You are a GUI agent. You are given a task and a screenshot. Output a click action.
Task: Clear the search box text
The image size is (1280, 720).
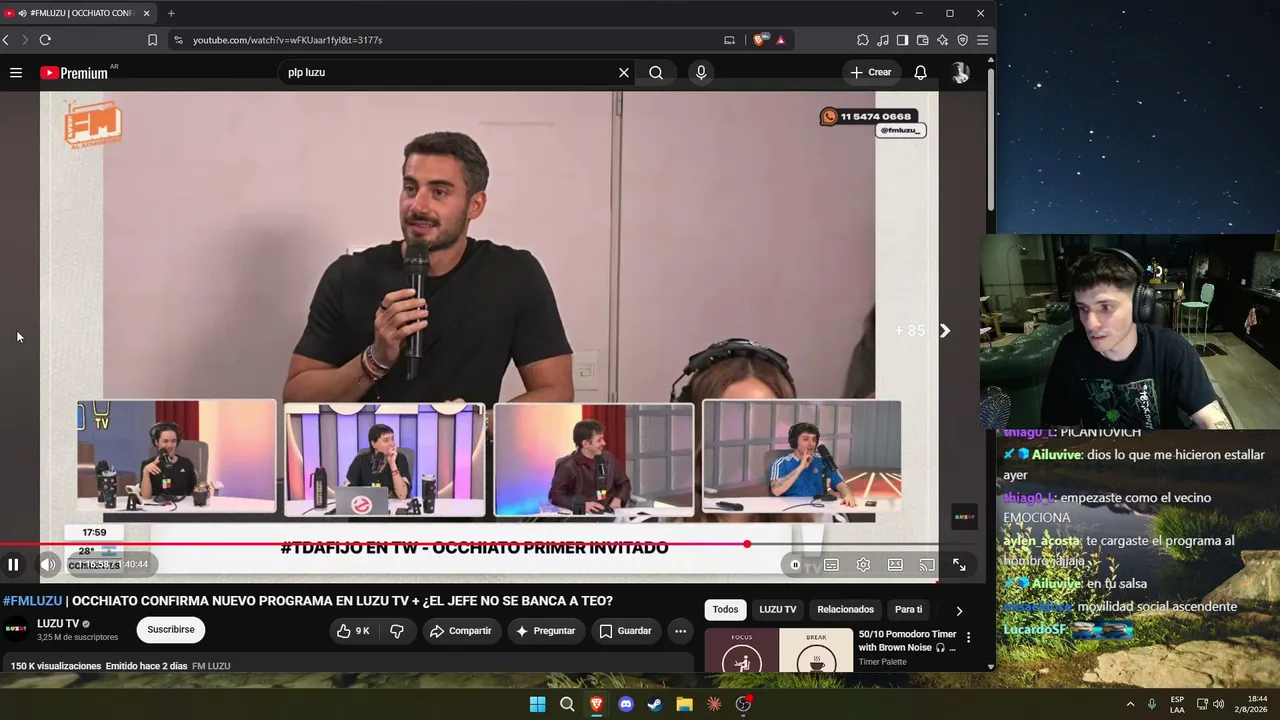pyautogui.click(x=624, y=72)
